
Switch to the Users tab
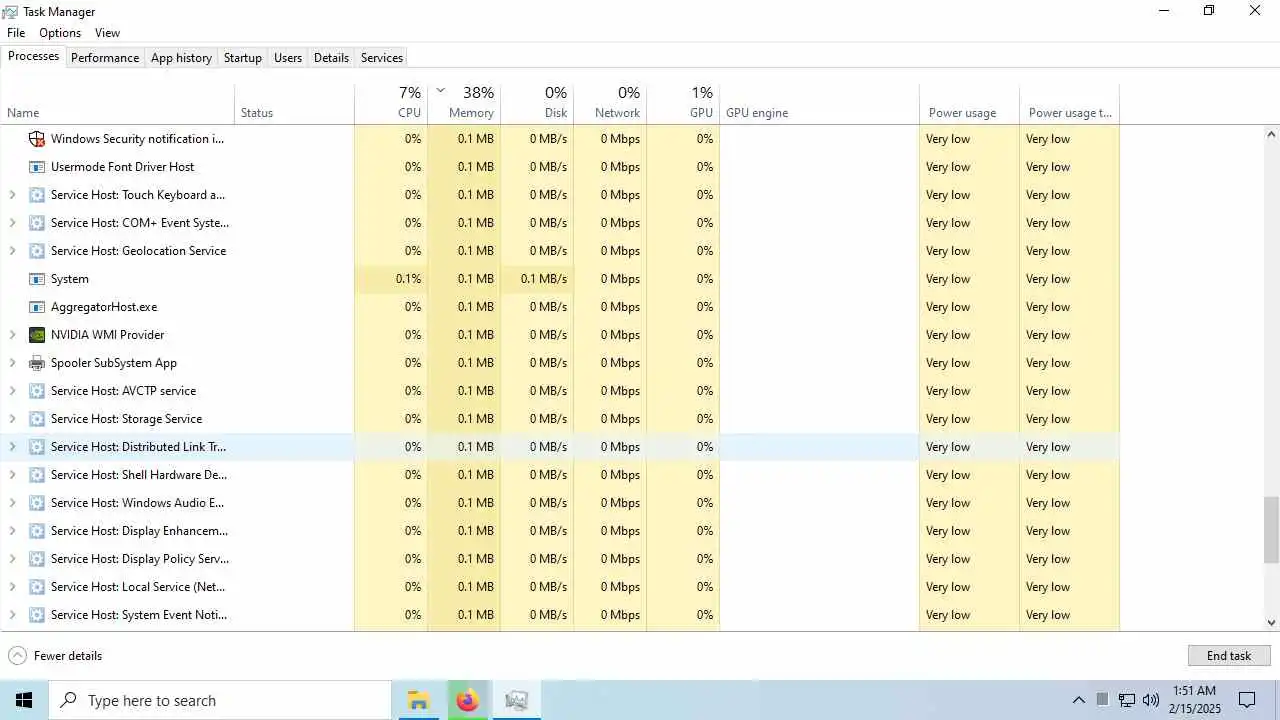288,58
